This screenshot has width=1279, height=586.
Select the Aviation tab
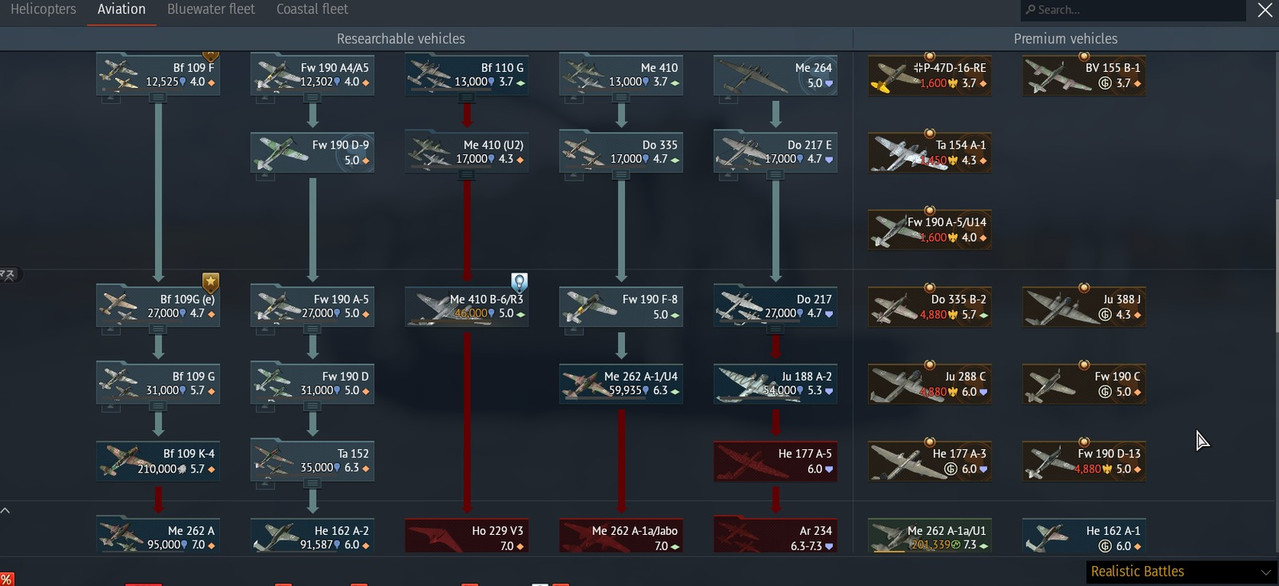(122, 9)
